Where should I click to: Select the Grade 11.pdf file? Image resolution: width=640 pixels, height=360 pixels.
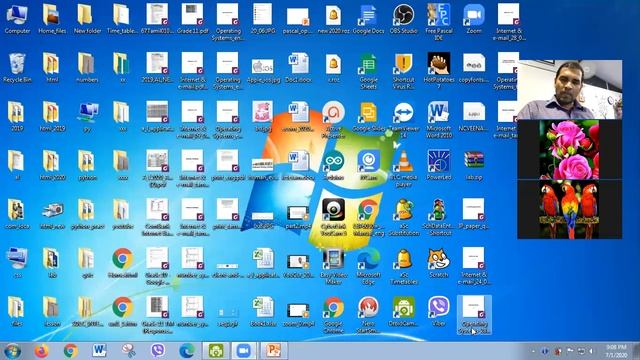[193, 18]
